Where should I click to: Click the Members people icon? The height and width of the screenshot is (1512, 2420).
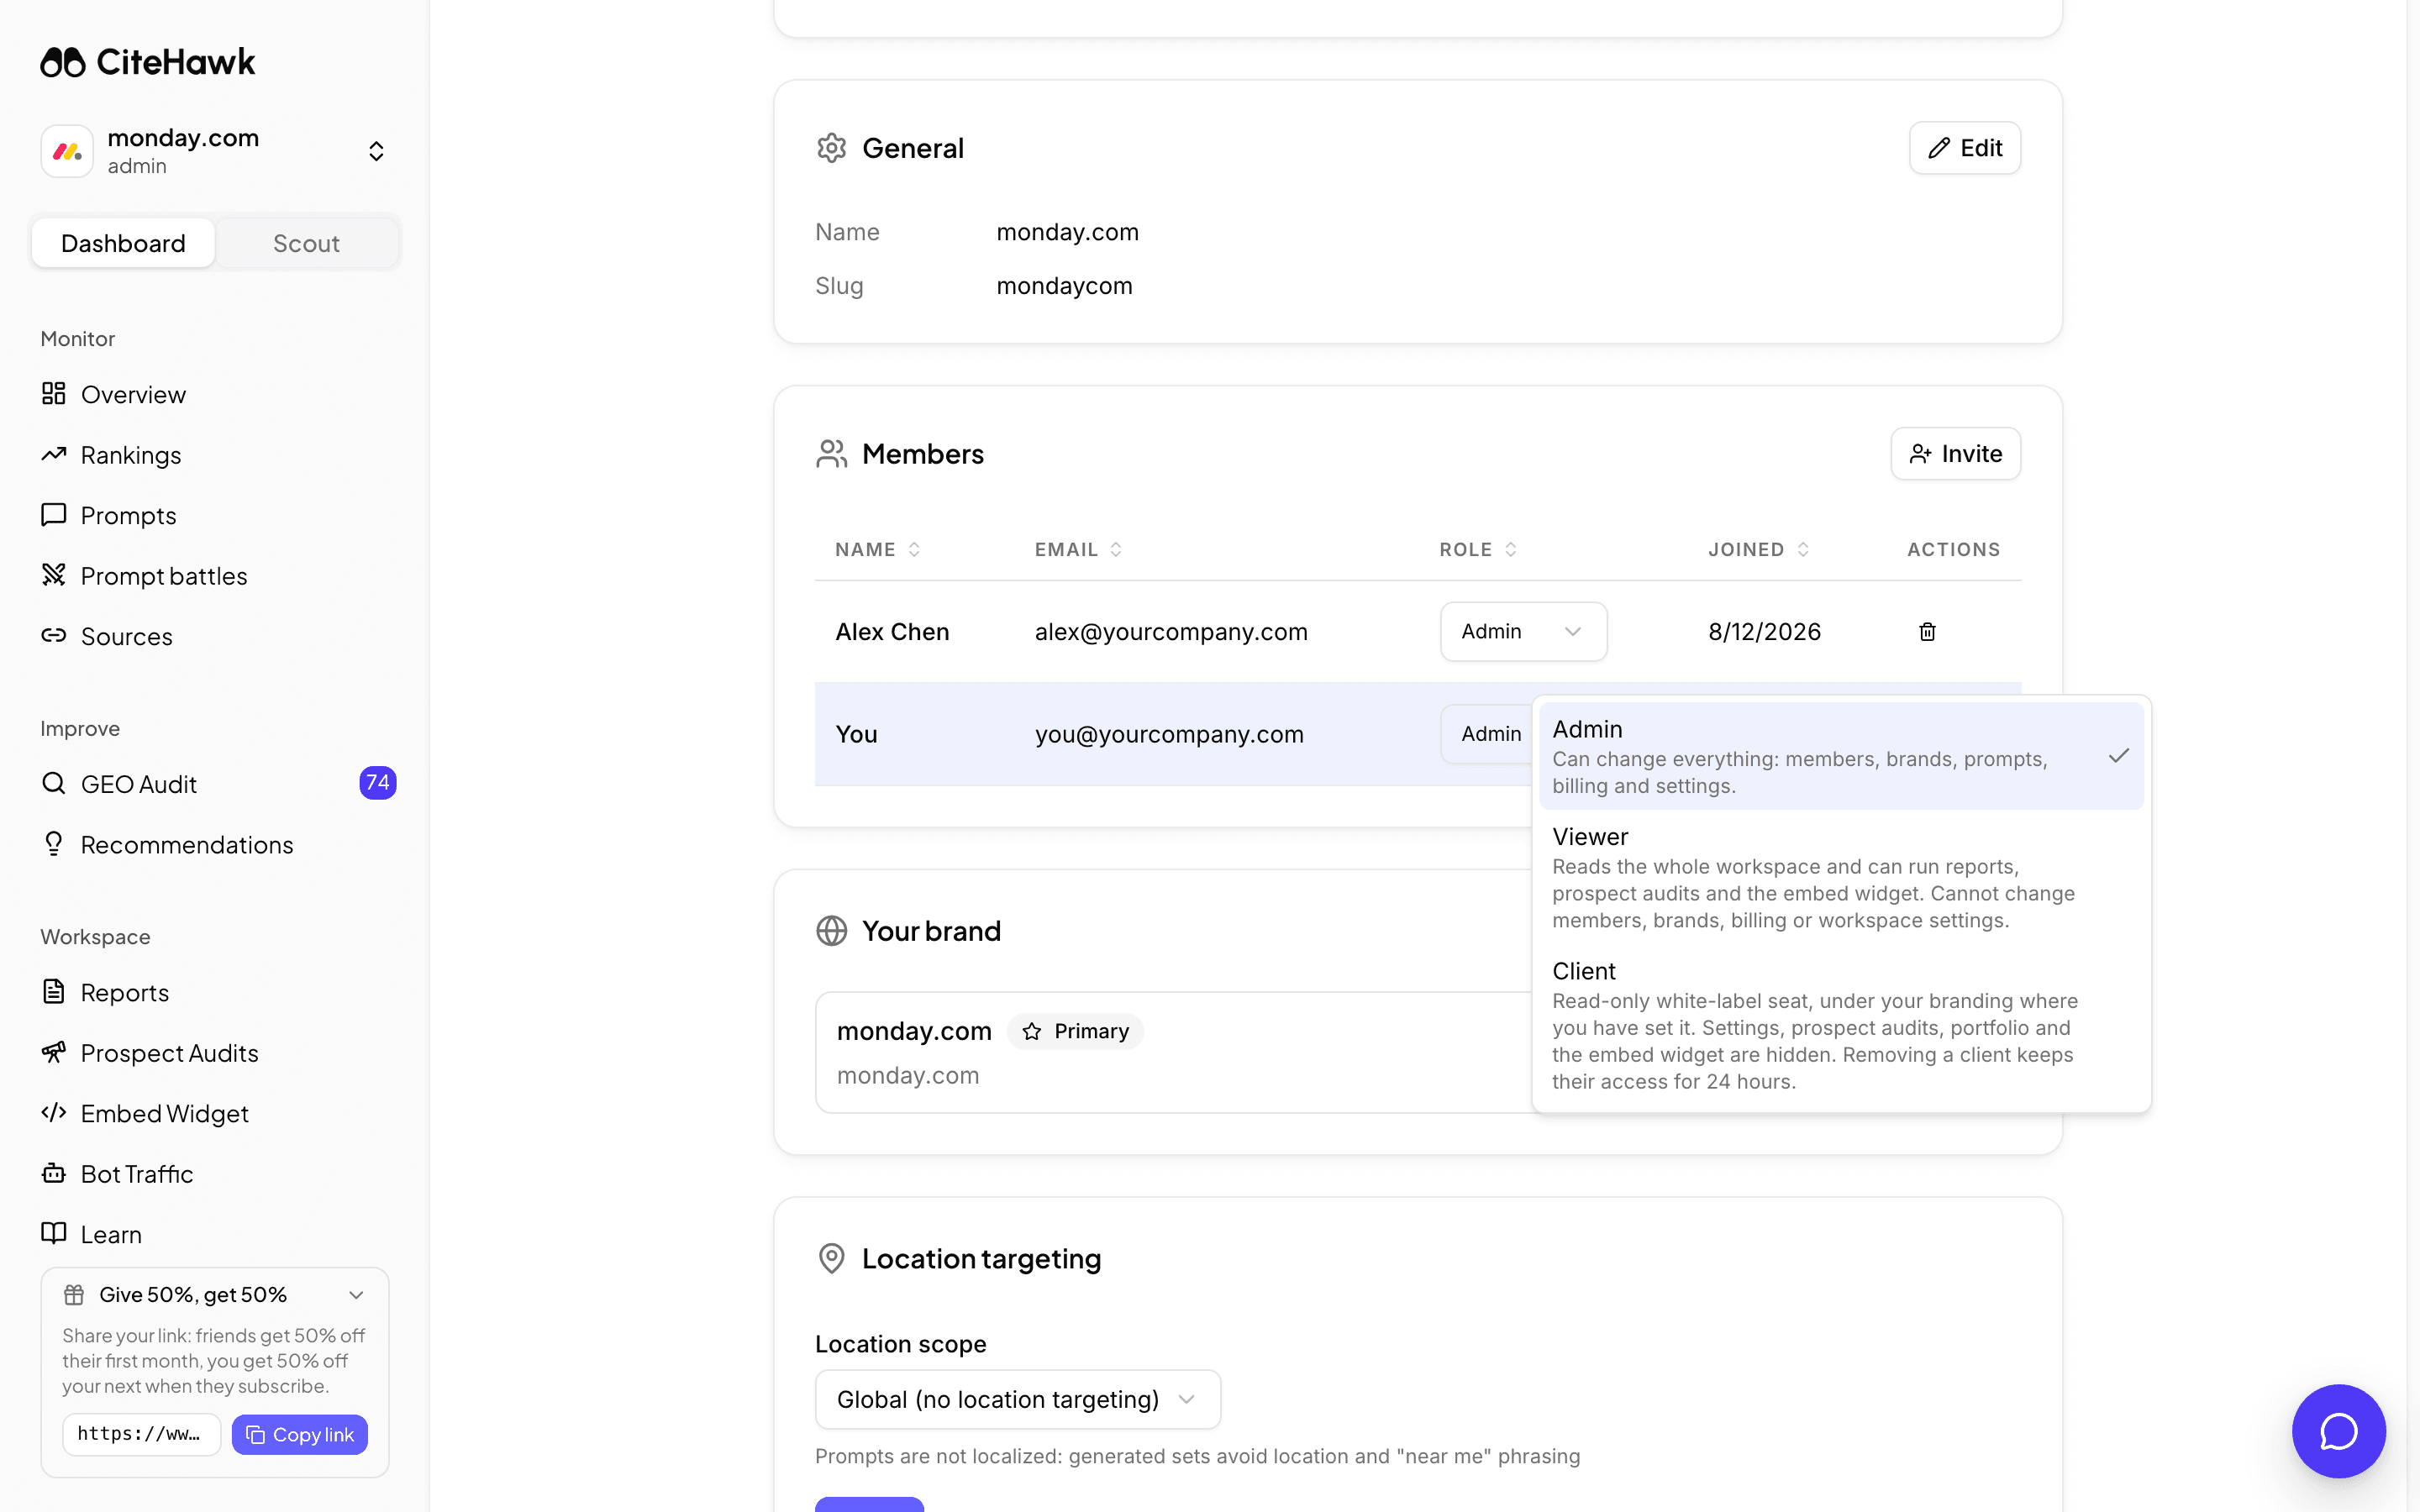coord(831,454)
